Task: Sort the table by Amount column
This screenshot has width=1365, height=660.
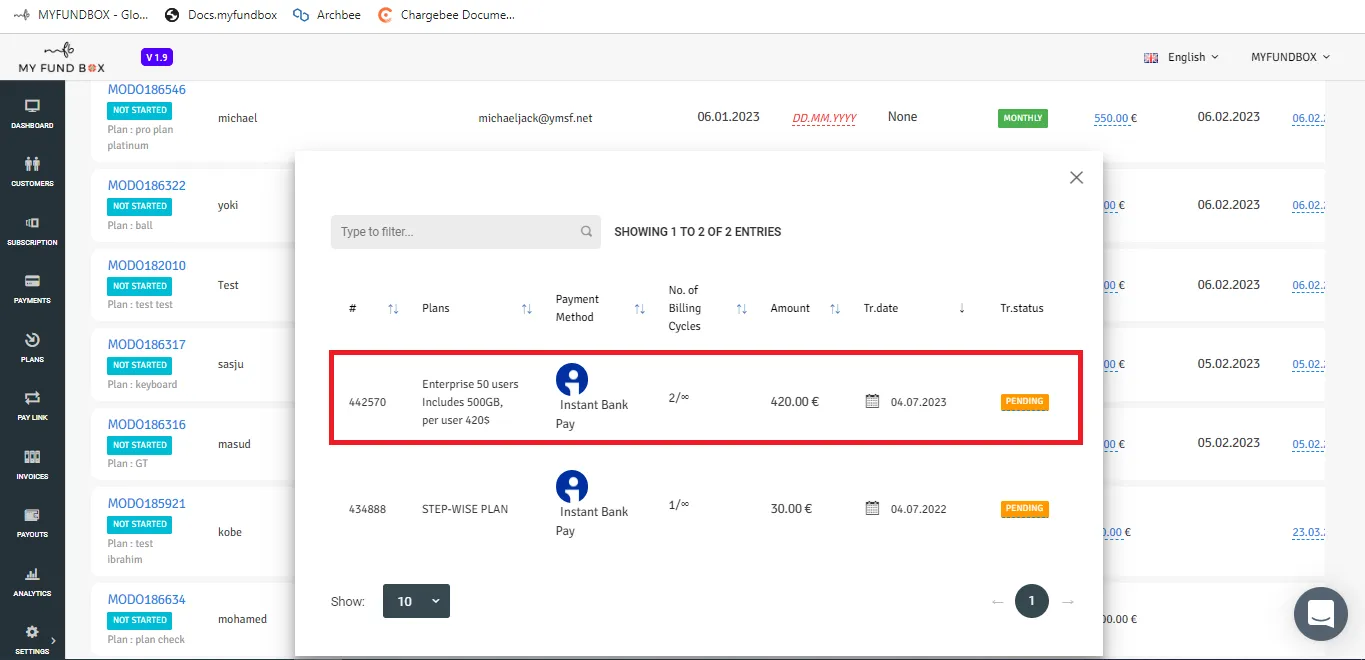Action: [835, 309]
